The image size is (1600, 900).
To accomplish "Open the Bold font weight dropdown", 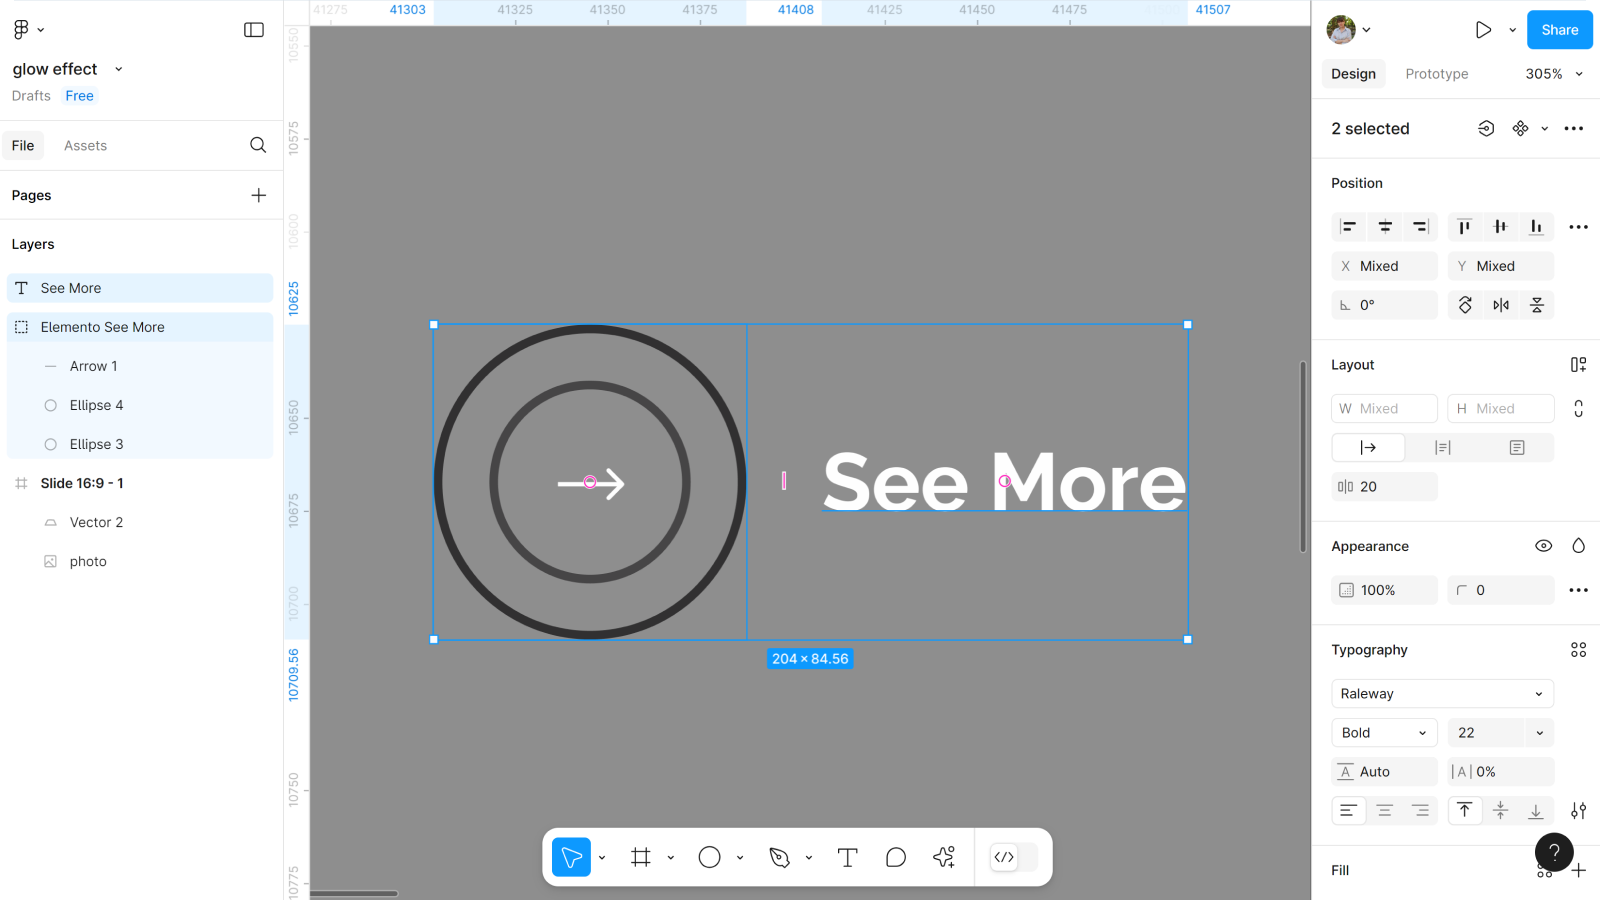I will 1384,733.
